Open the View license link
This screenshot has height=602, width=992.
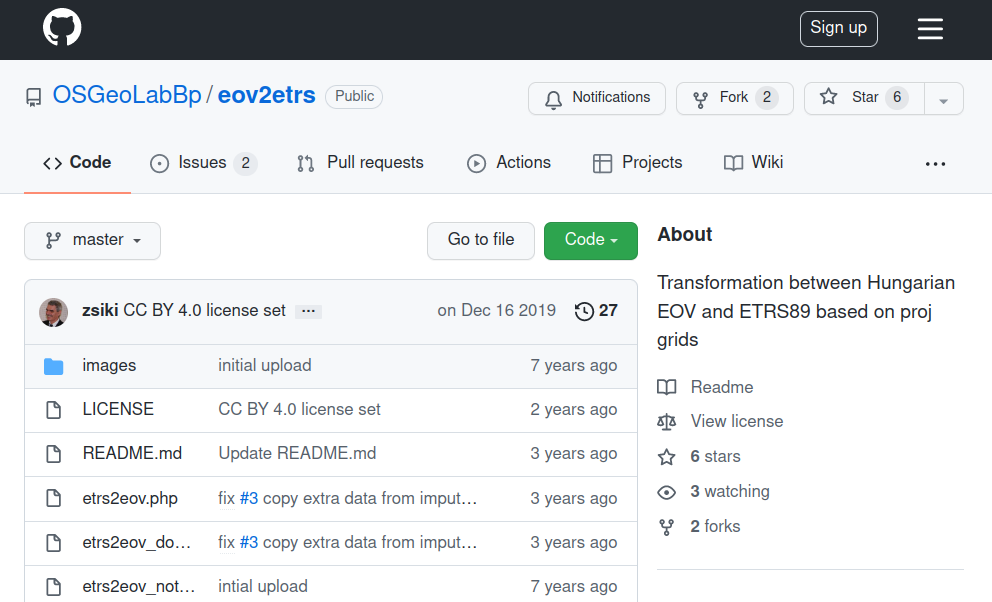point(737,421)
